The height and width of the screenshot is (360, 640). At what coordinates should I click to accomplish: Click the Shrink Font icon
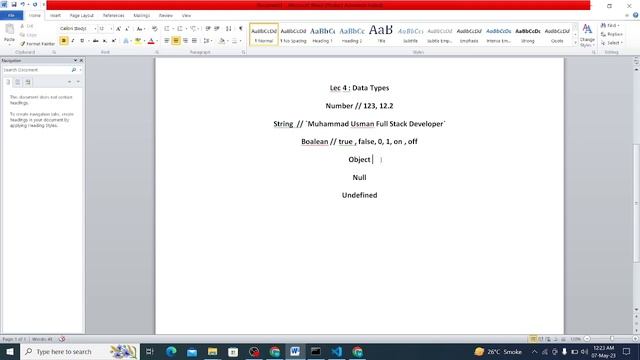(x=127, y=29)
